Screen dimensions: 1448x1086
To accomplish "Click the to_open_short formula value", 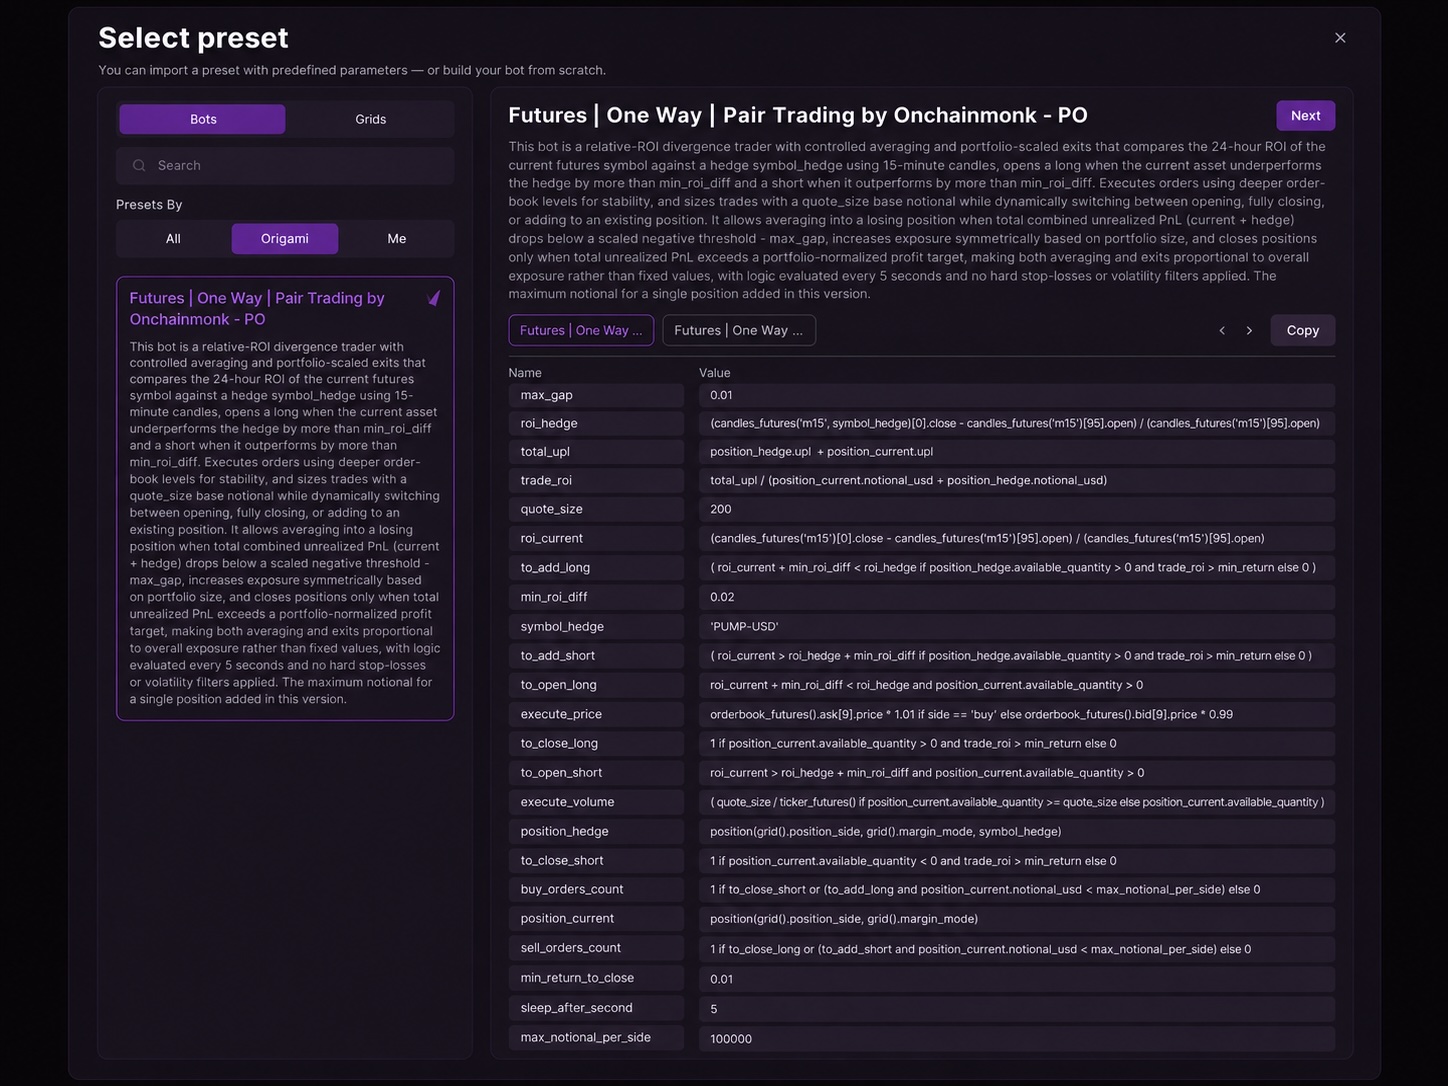I will (1017, 773).
